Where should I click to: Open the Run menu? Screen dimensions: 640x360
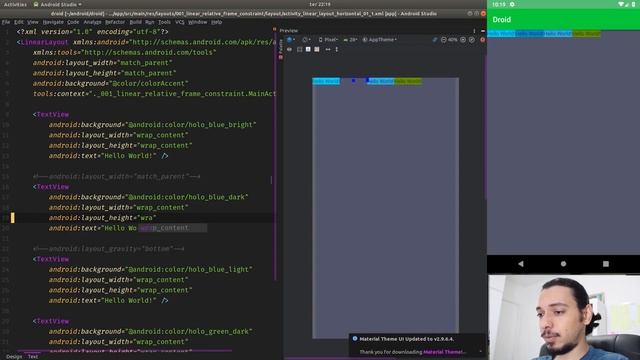click(x=150, y=22)
